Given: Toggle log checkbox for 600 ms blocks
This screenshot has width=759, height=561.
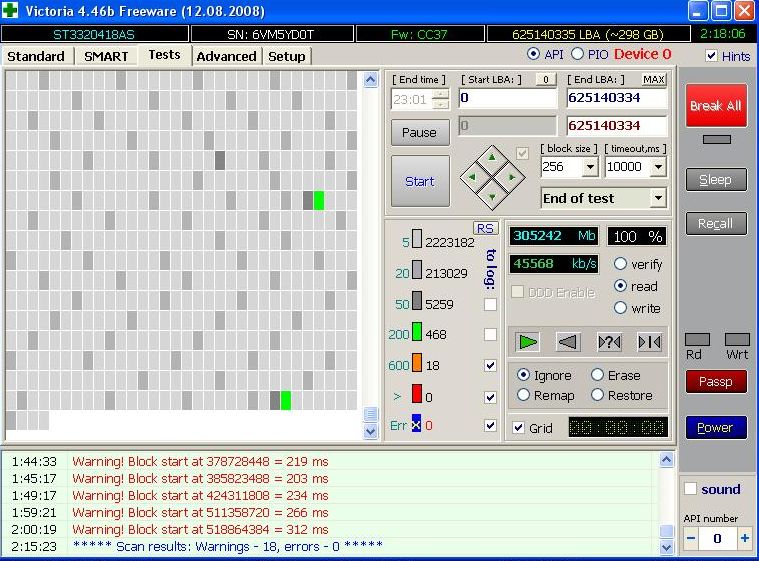Looking at the screenshot, I should point(490,365).
